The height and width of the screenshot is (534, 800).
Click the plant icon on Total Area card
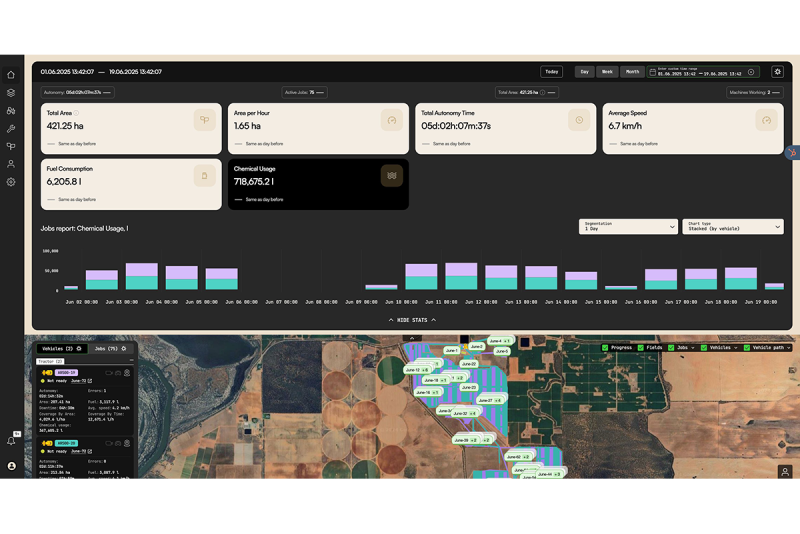[x=205, y=120]
